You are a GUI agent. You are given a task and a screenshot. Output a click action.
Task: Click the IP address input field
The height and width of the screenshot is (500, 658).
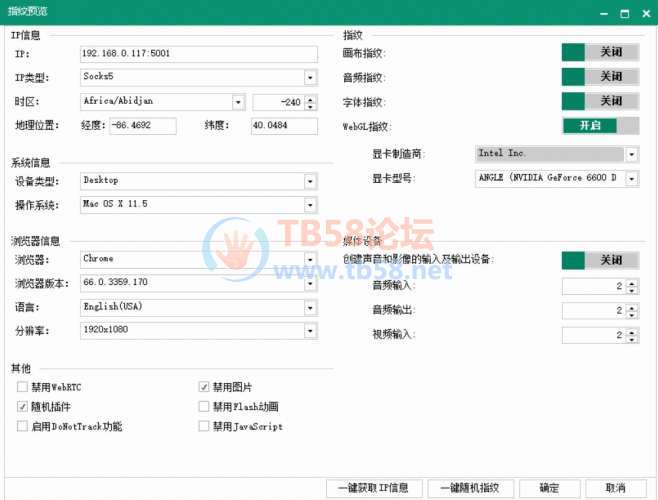click(x=199, y=54)
